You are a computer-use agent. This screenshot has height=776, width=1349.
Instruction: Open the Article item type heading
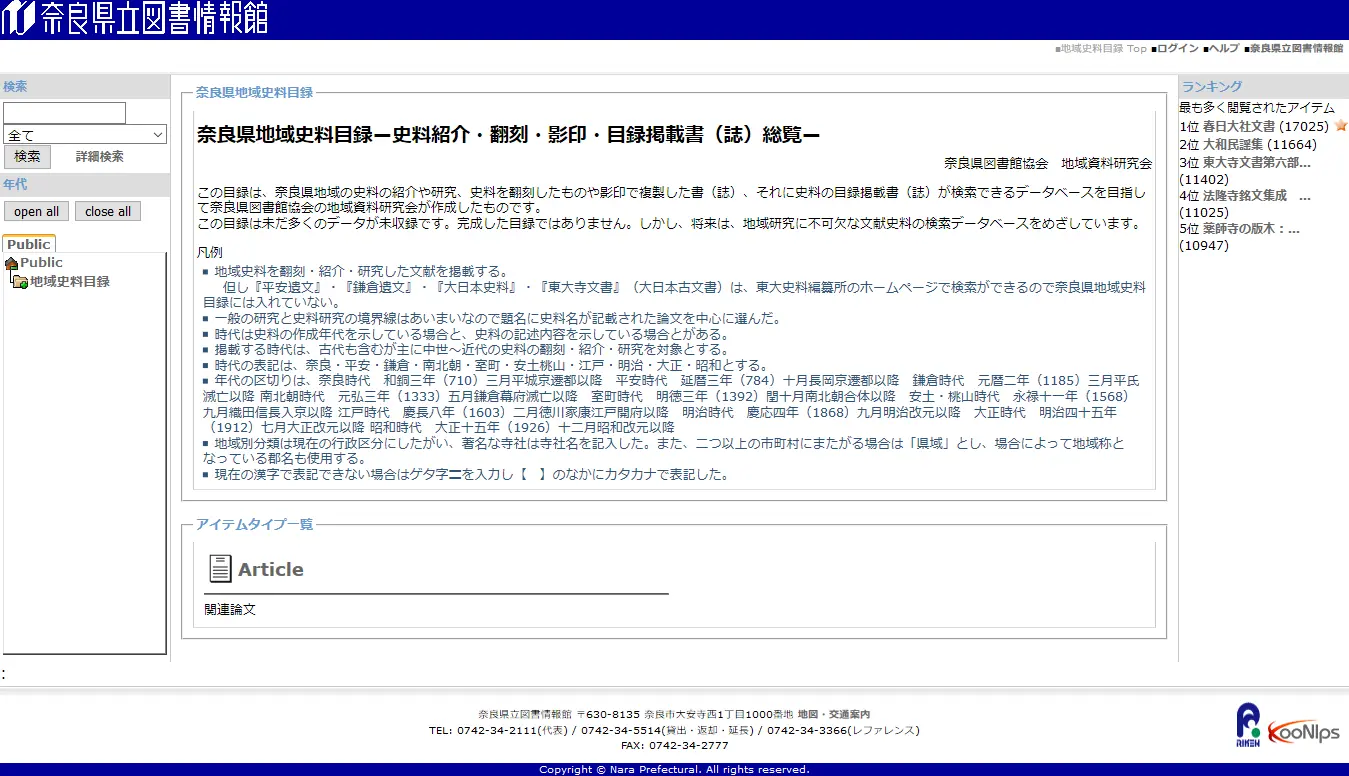click(x=270, y=569)
